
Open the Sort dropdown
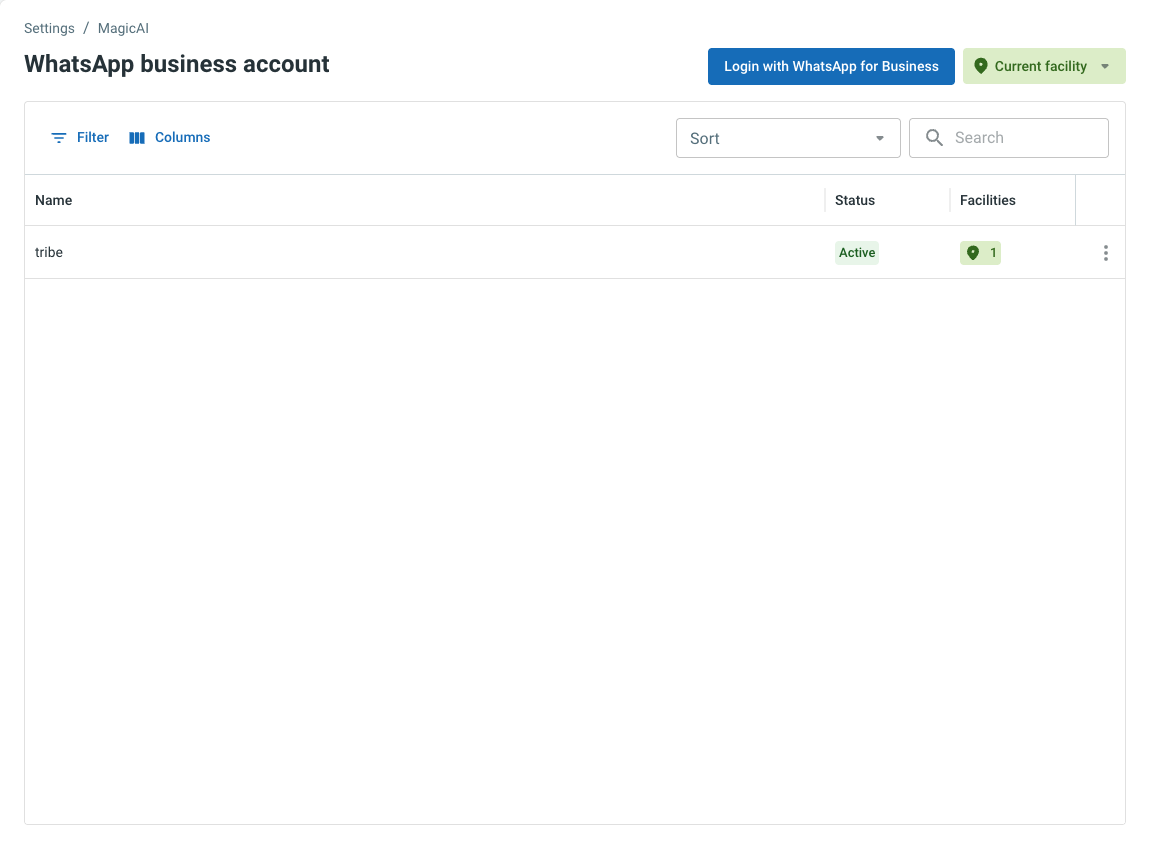[788, 138]
